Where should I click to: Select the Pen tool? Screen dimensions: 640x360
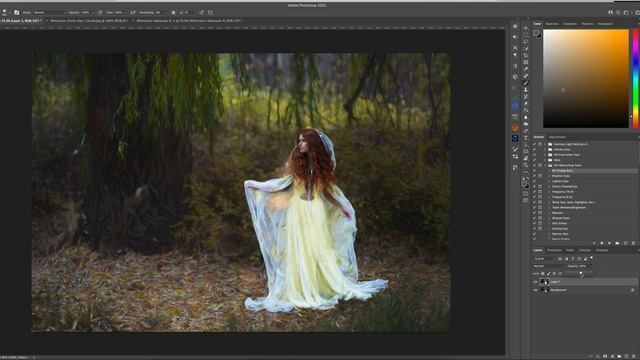pyautogui.click(x=525, y=131)
